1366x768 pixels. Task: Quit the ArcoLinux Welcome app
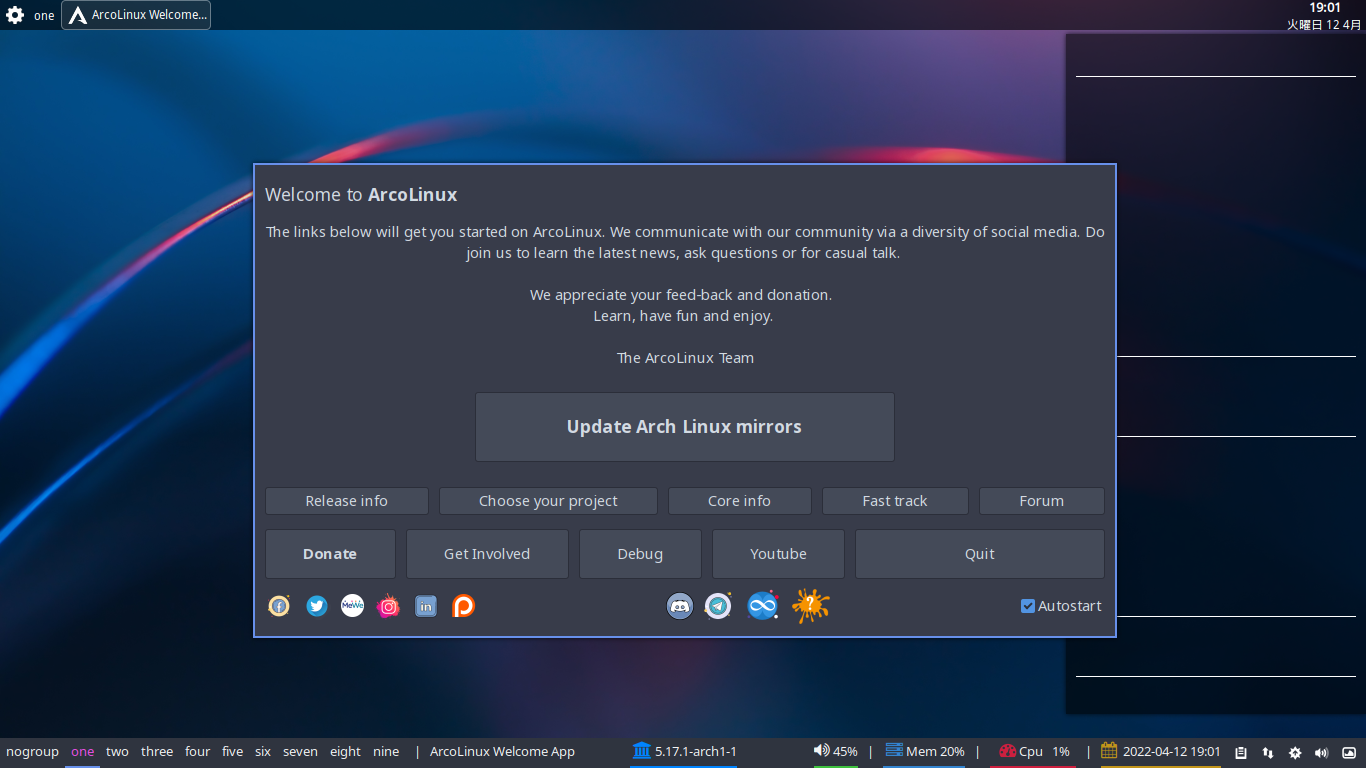980,554
